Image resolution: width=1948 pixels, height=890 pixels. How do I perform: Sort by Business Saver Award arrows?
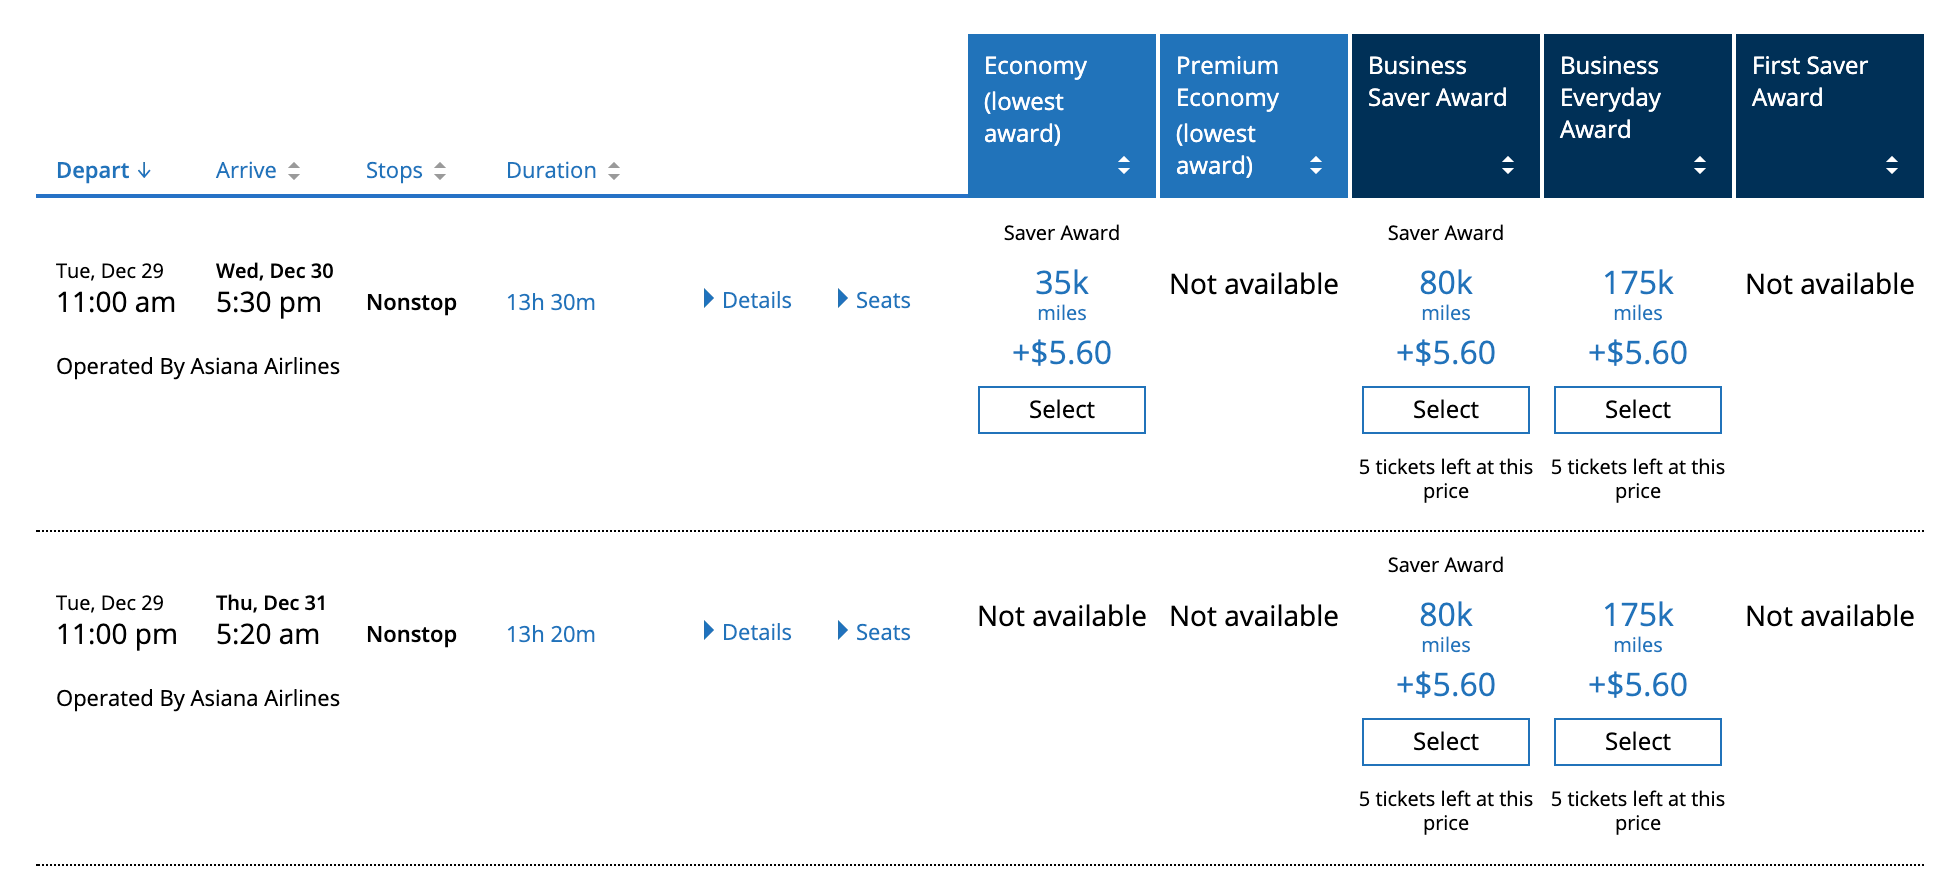pyautogui.click(x=1508, y=165)
